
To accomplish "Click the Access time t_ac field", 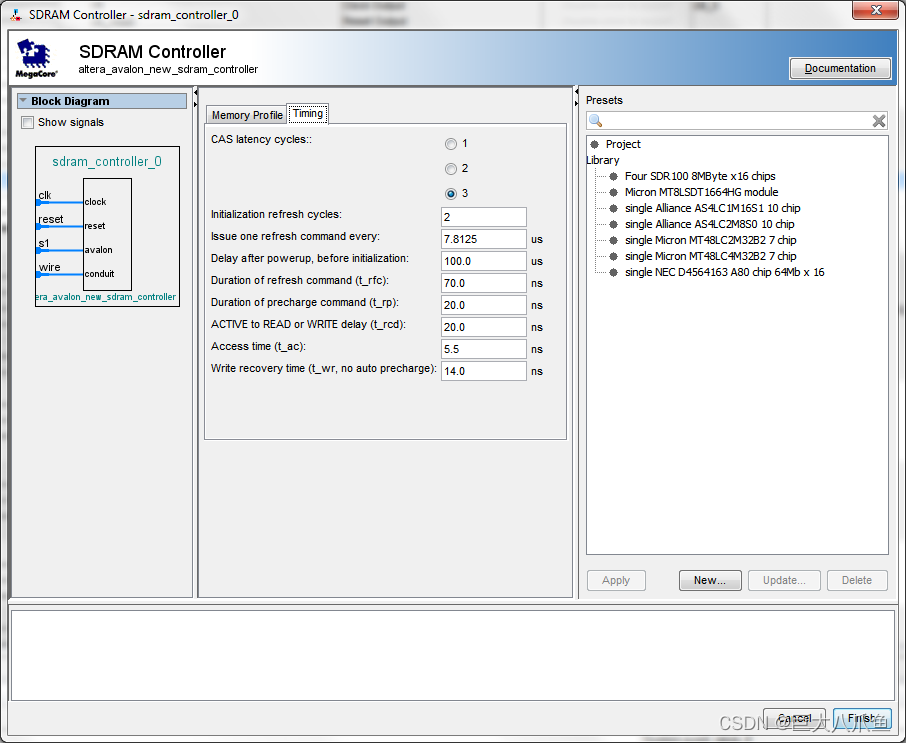I will click(484, 349).
